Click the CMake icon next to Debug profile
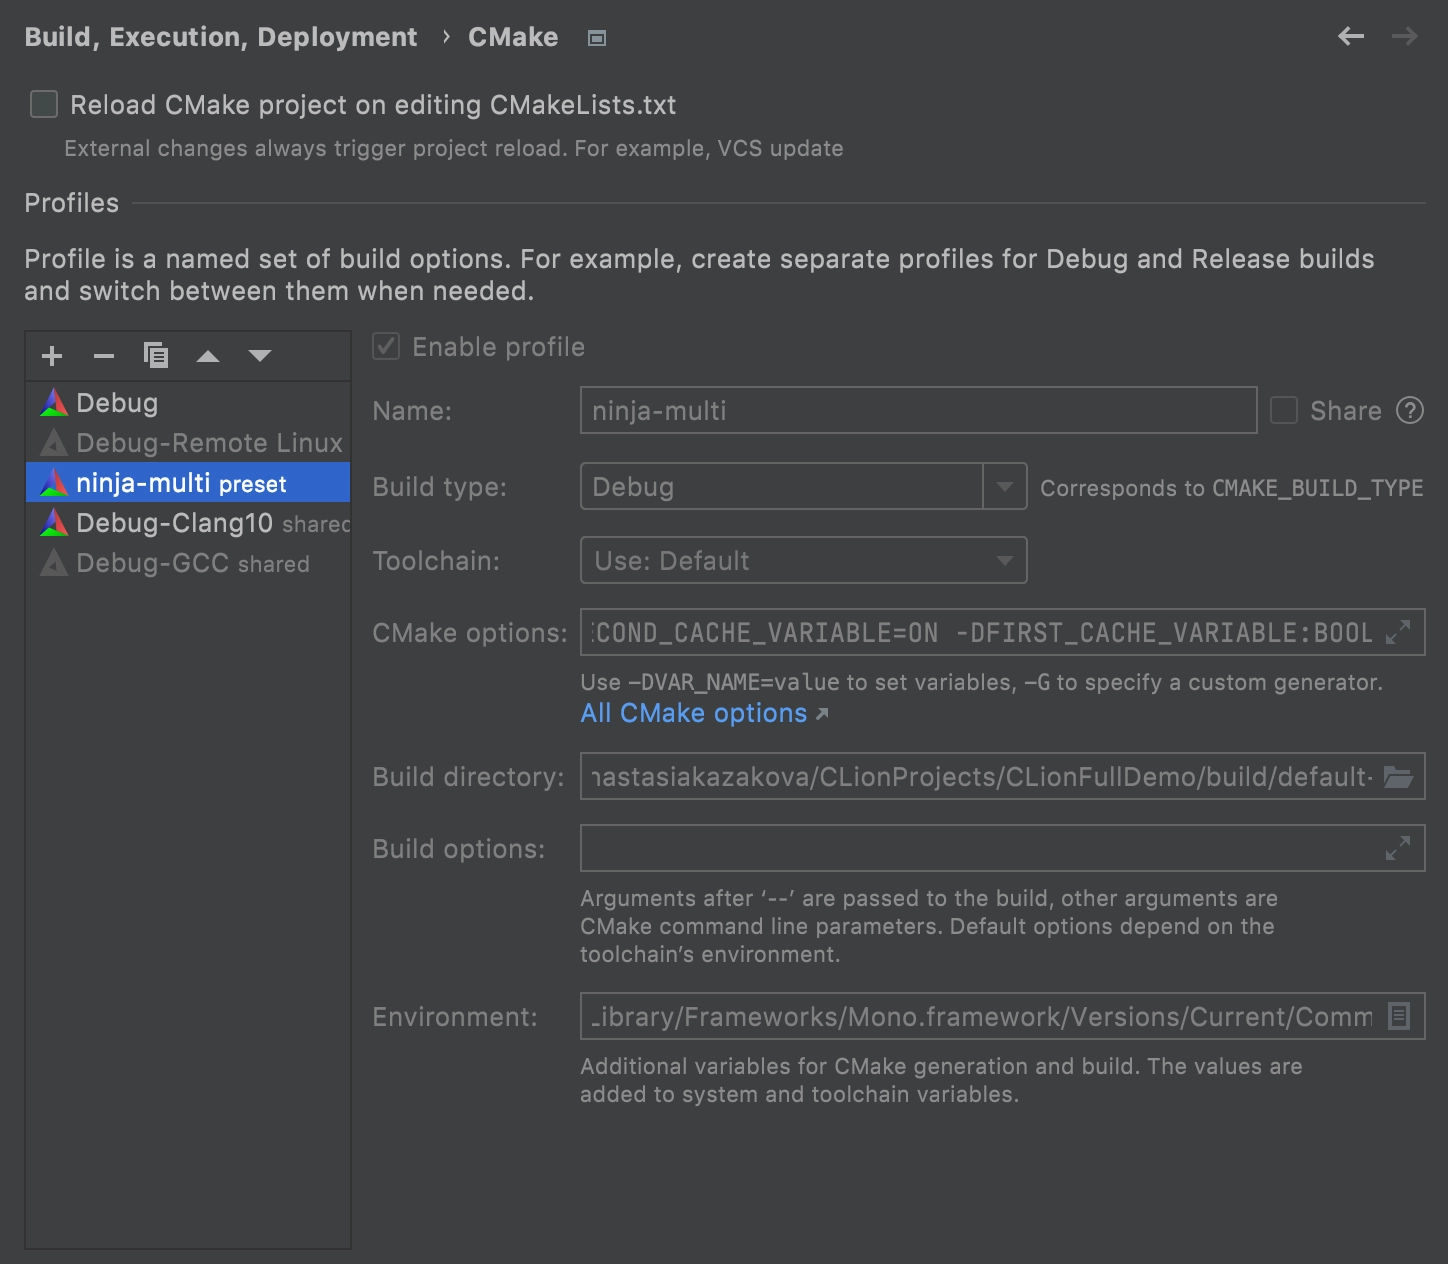 (54, 403)
